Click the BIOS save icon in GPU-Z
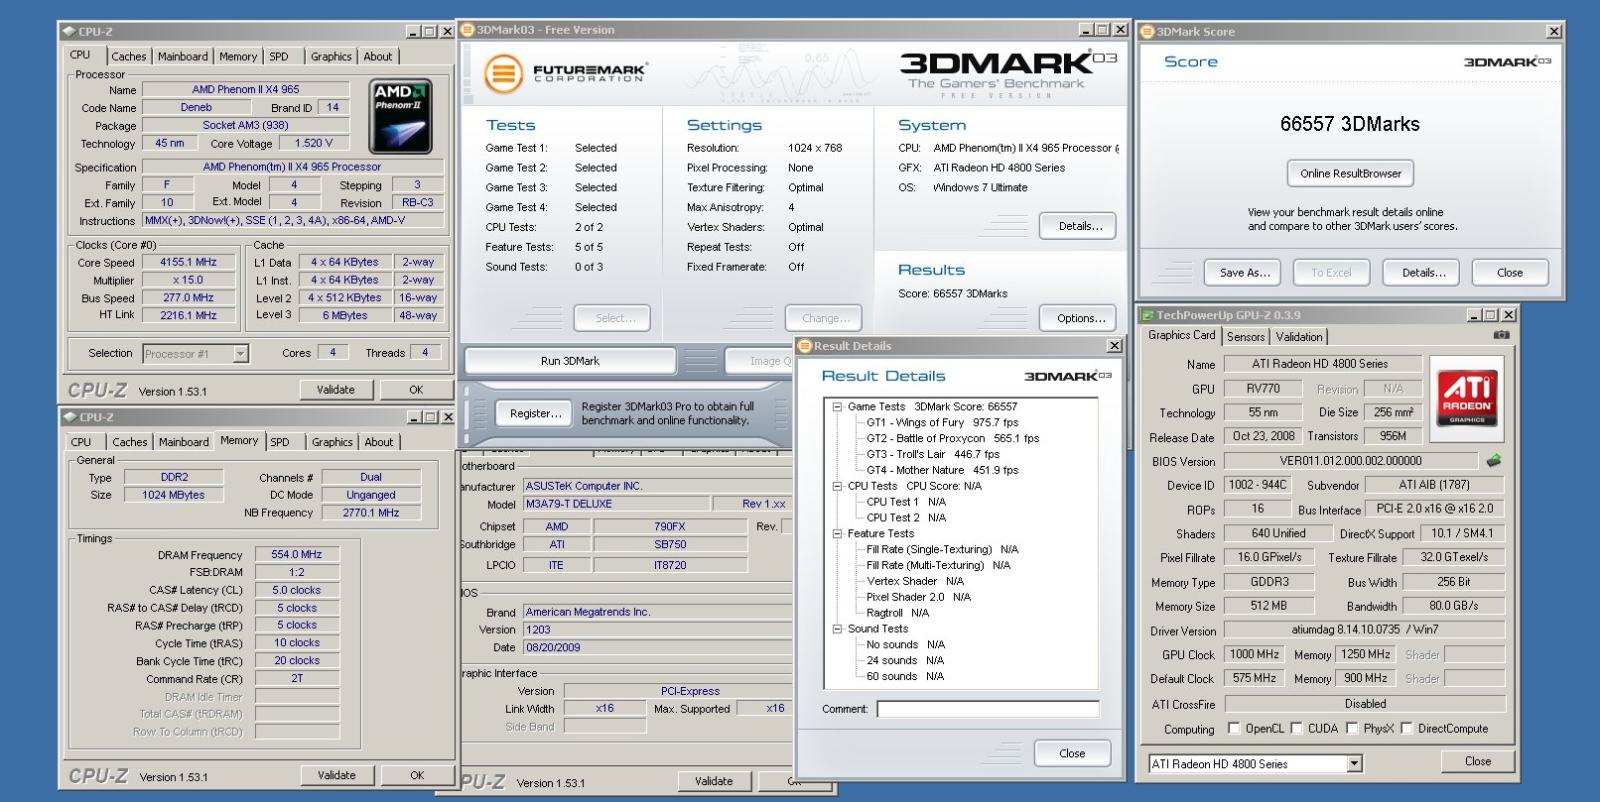This screenshot has width=1600, height=802. pyautogui.click(x=1494, y=461)
